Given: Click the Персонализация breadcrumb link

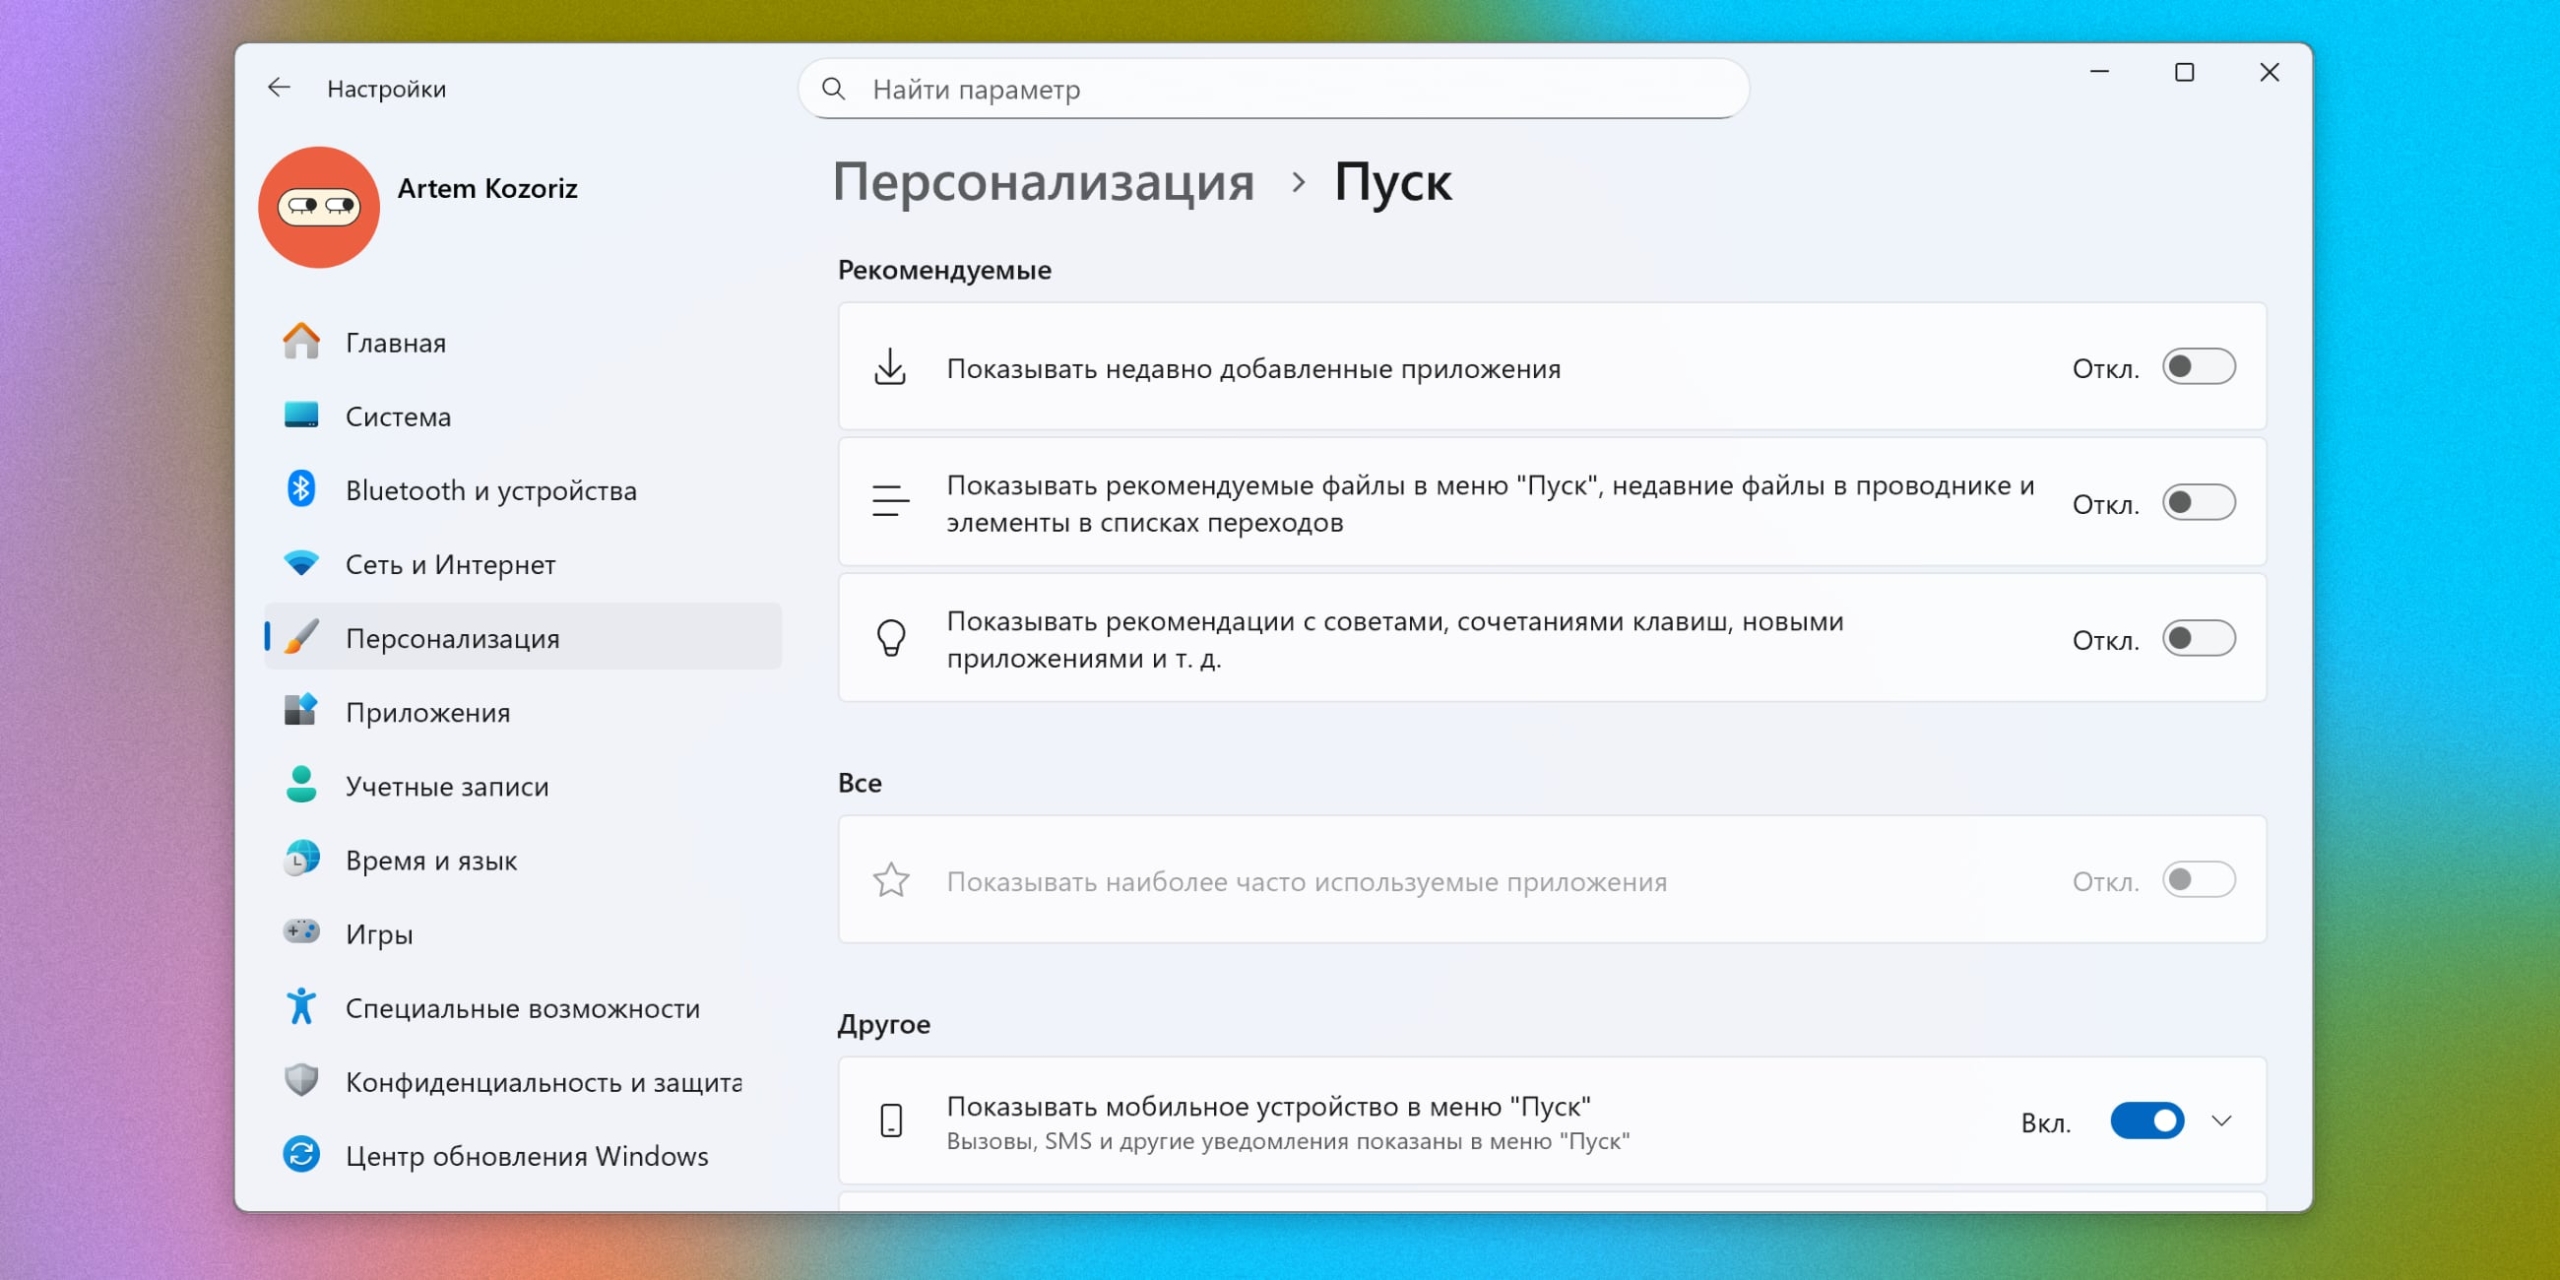Looking at the screenshot, I should coord(1046,182).
